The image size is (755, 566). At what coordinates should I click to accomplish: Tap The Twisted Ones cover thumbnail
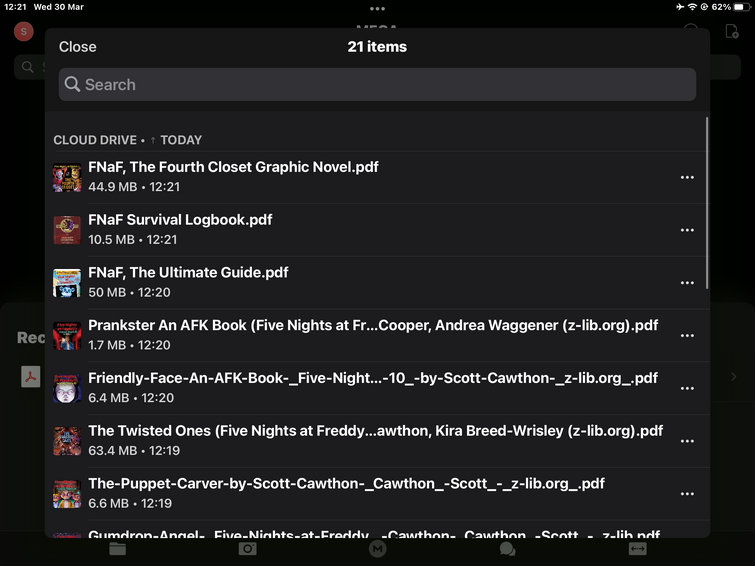[67, 441]
